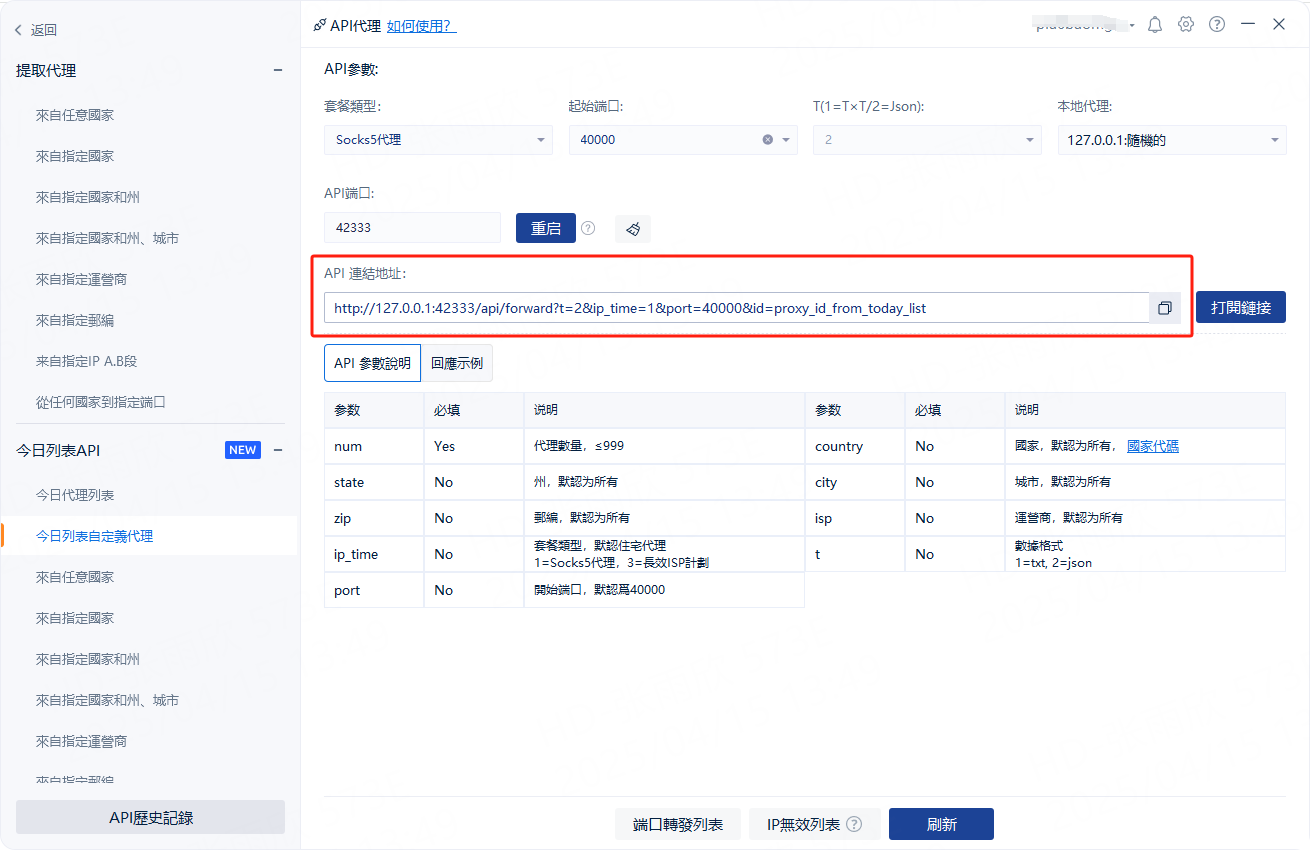
Task: Collapse the 提取代理 sidebar section
Action: coord(278,70)
